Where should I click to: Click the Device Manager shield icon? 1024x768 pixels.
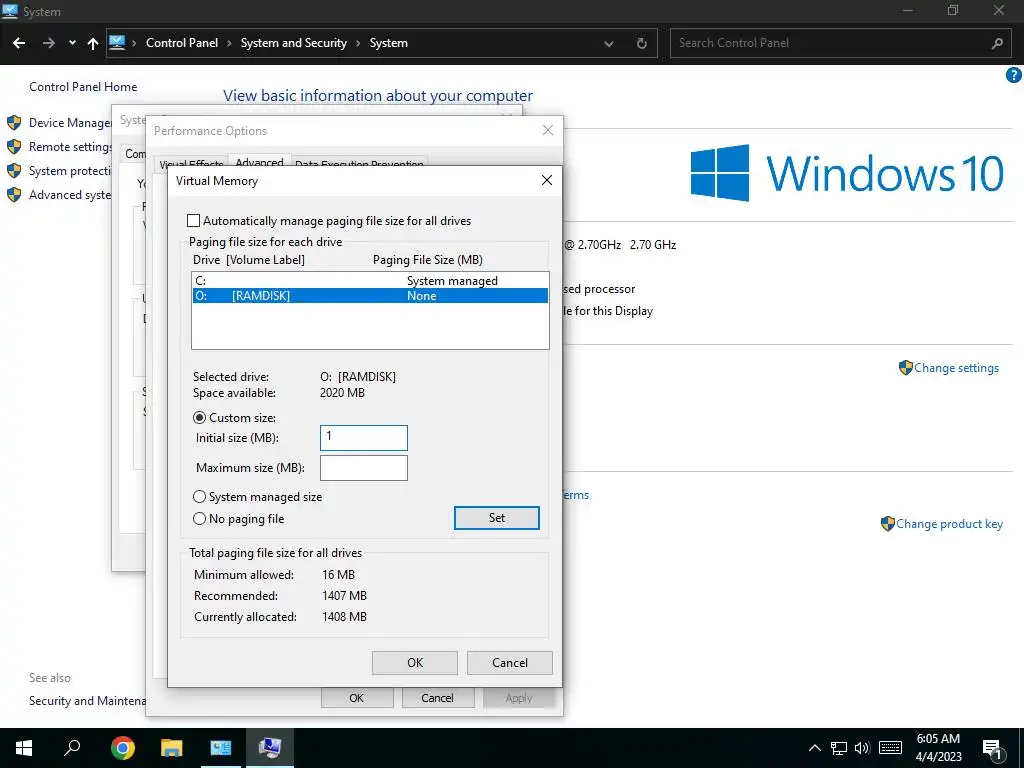point(14,123)
